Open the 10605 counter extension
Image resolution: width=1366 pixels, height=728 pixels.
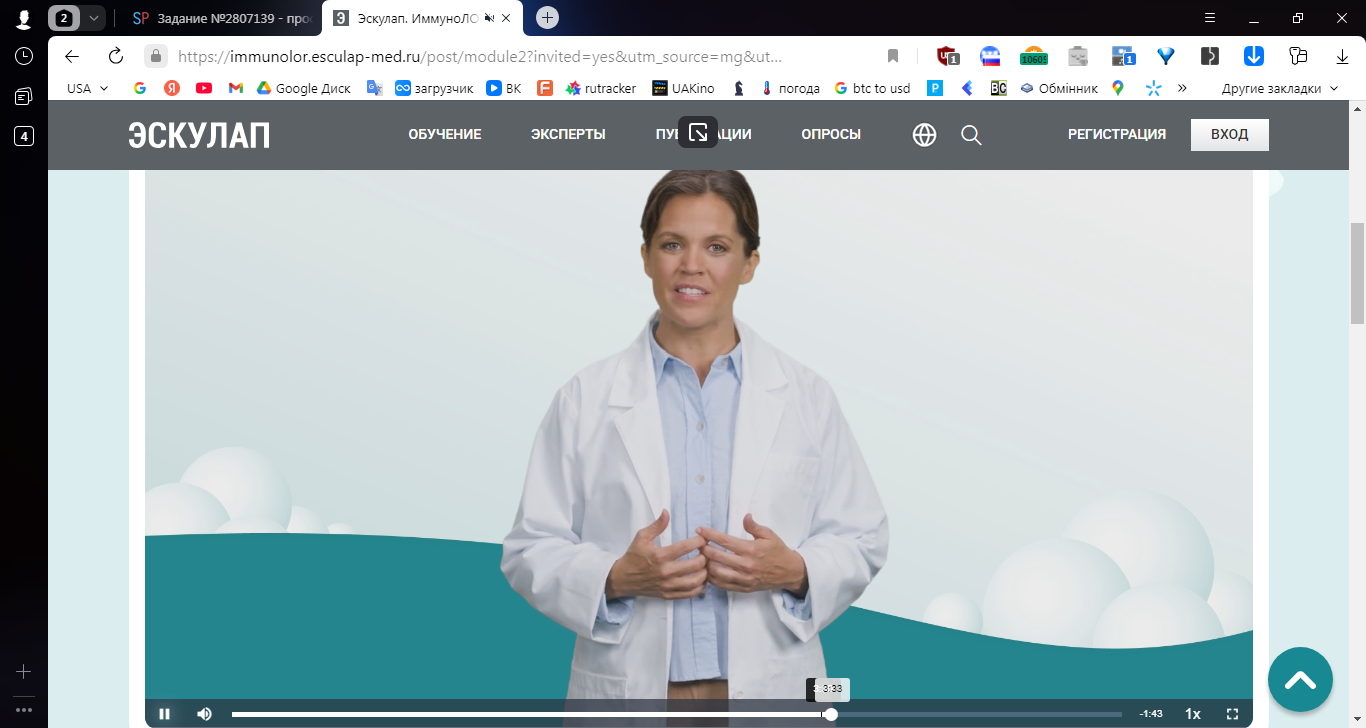point(1034,56)
